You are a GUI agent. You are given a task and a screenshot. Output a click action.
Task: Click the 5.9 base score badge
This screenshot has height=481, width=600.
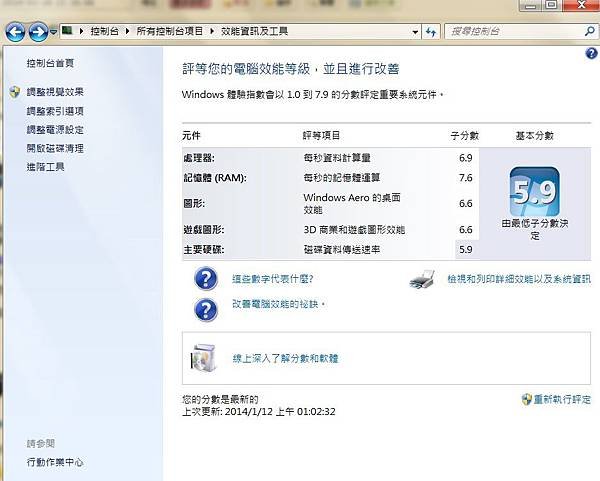pos(535,191)
